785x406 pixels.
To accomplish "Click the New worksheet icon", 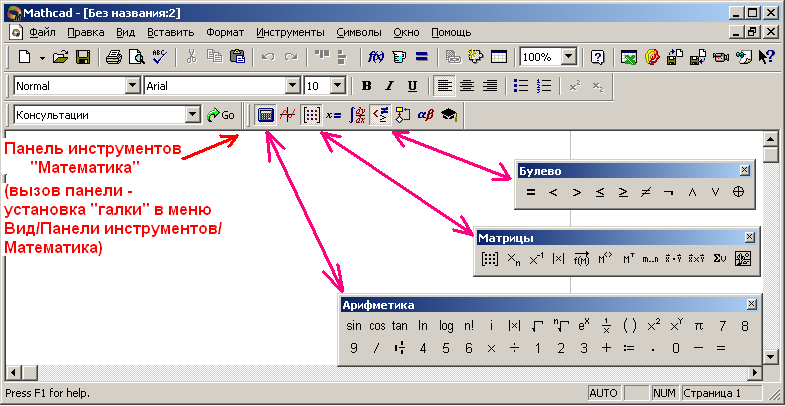I will point(25,57).
